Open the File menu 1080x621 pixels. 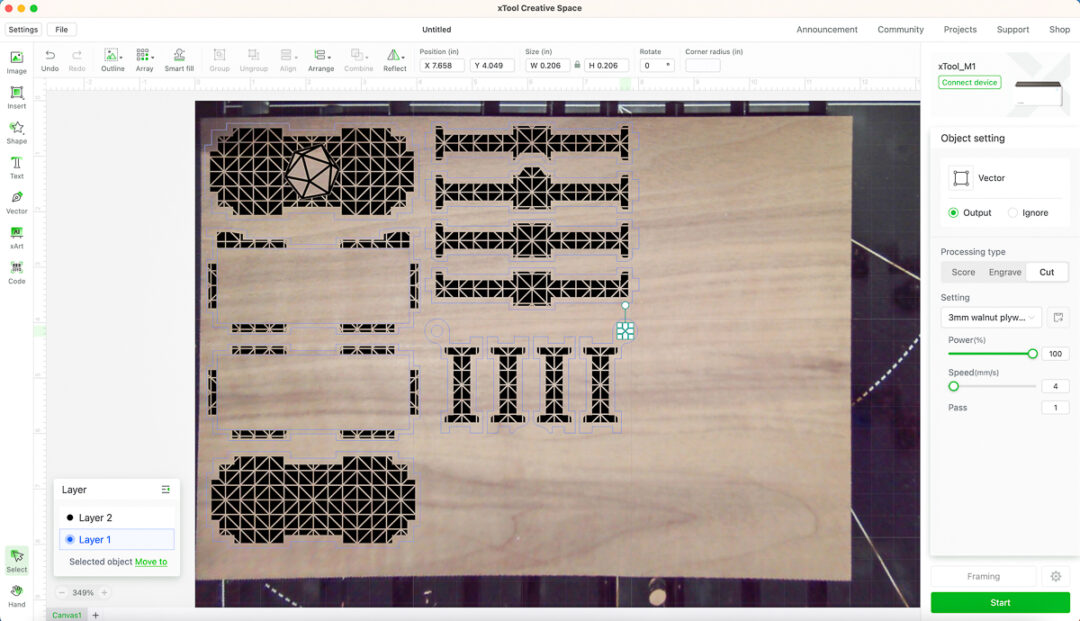pyautogui.click(x=61, y=29)
